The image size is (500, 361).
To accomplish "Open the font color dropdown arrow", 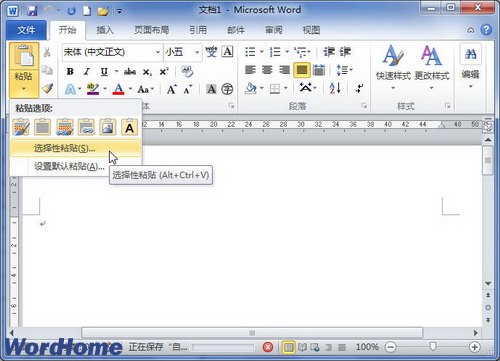I will tap(130, 89).
